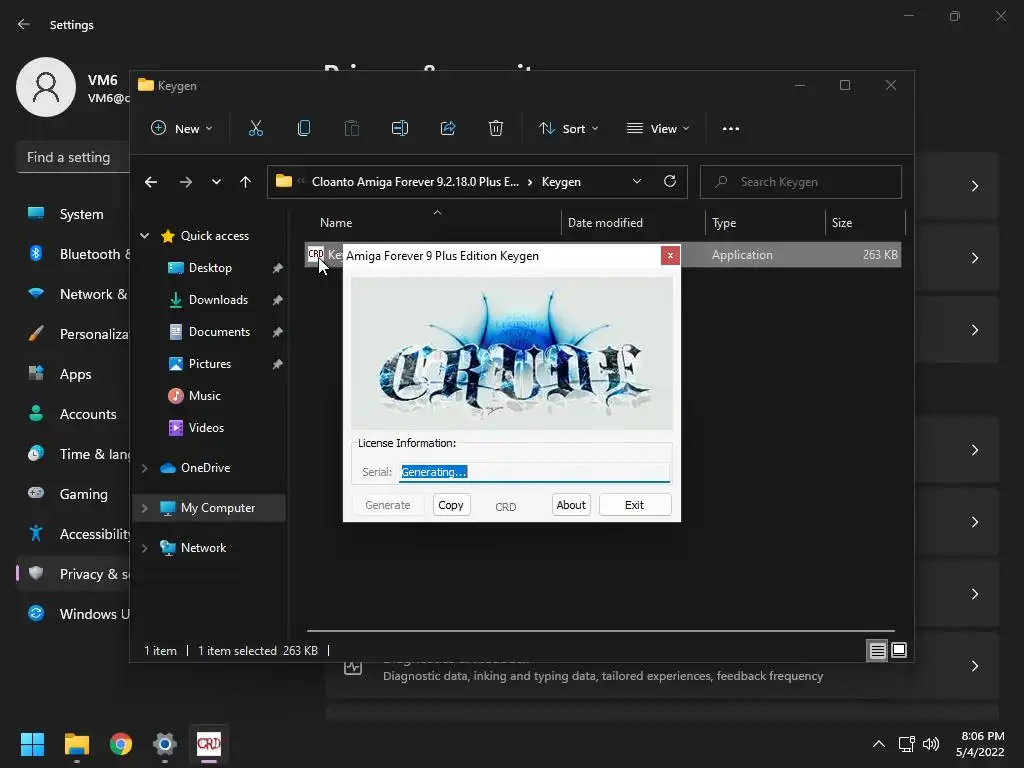Click the Cut scissors icon in Explorer toolbar

coord(255,129)
